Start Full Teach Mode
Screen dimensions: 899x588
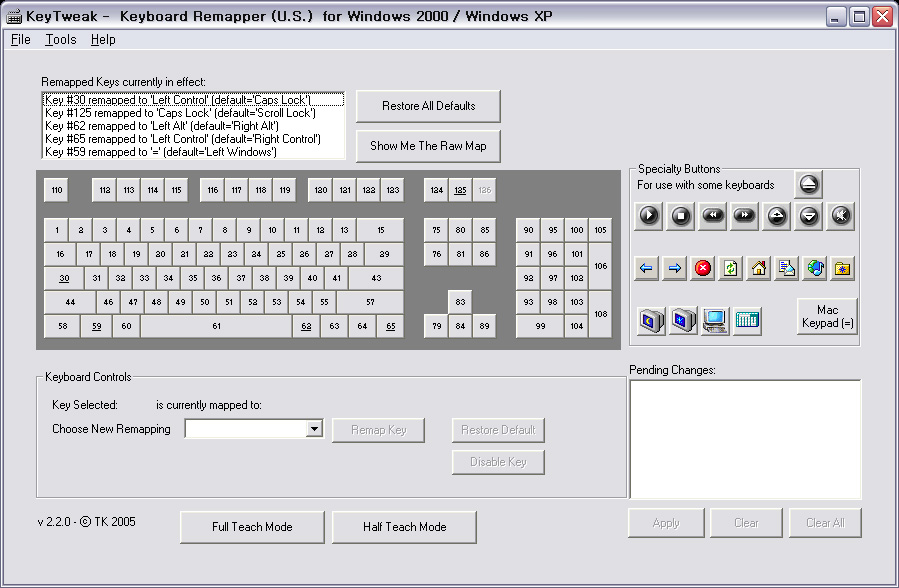click(252, 527)
